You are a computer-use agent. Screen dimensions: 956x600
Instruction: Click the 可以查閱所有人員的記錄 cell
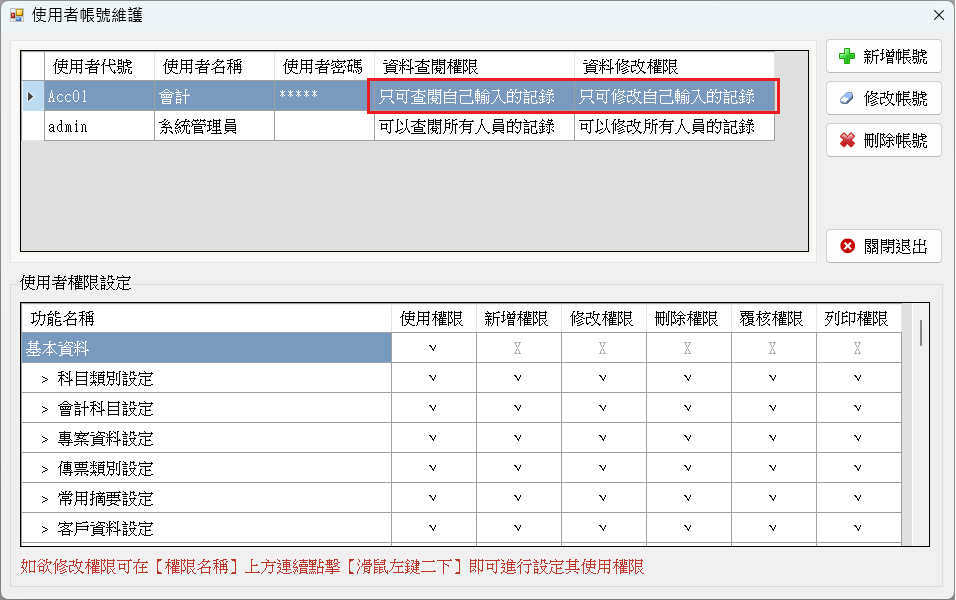click(474, 126)
